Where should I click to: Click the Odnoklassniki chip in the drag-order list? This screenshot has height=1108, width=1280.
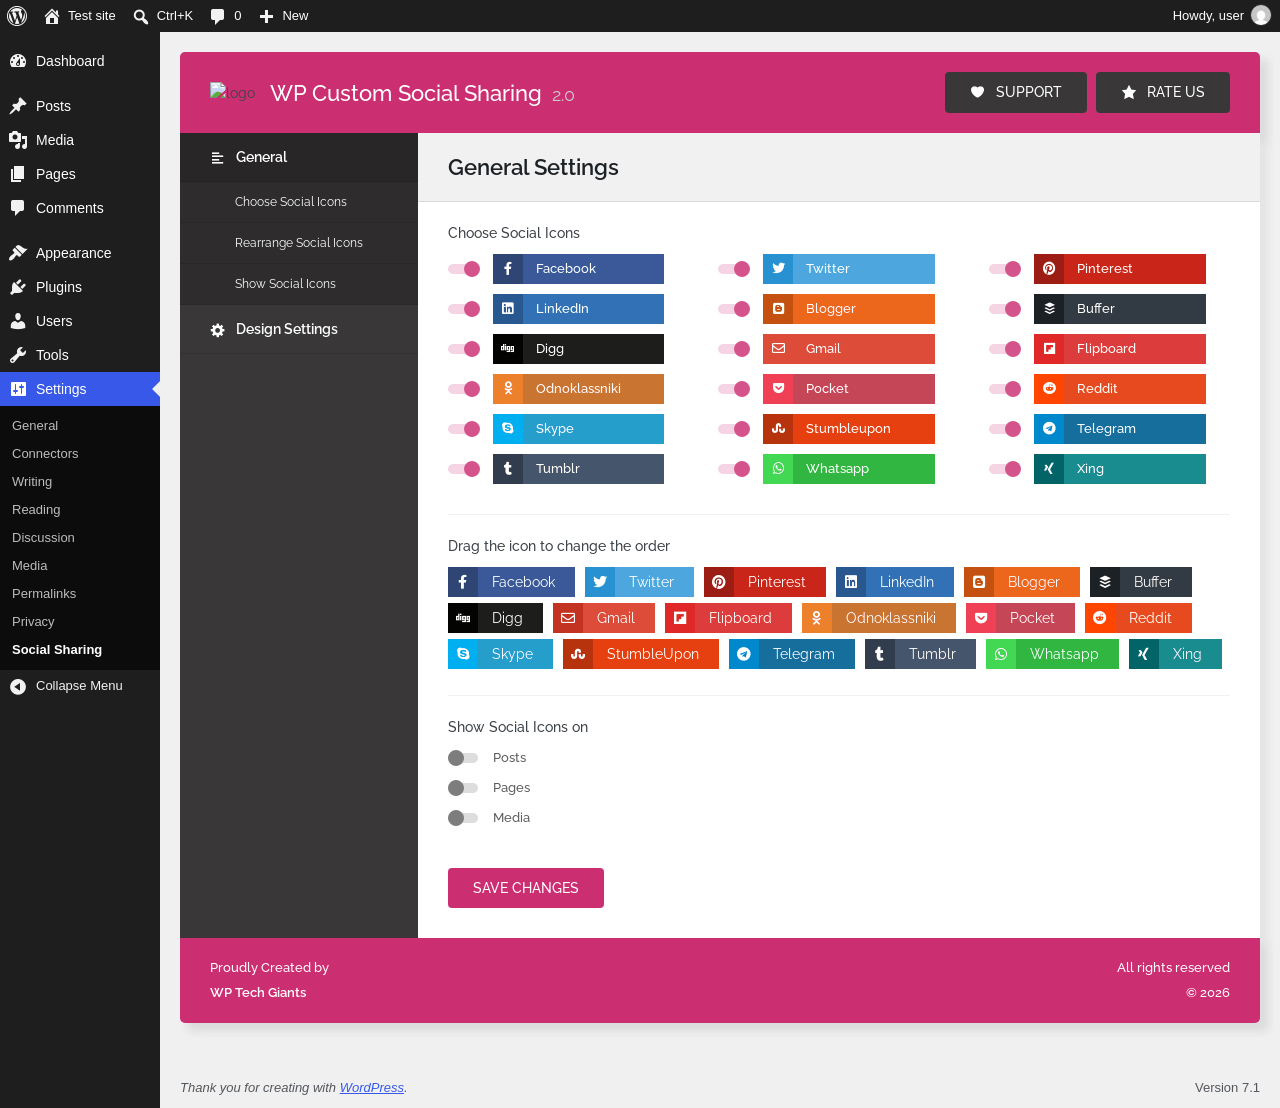click(x=879, y=618)
